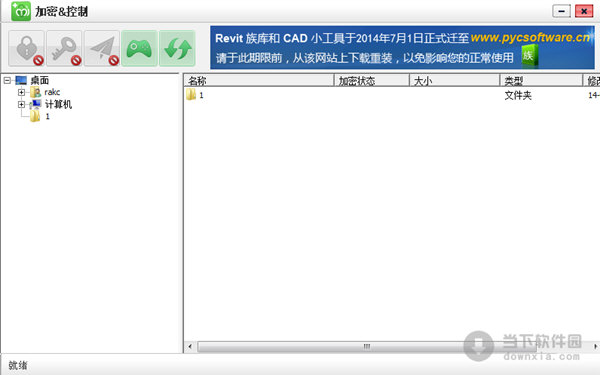
Task: Click the green refresh arrows icon
Action: [177, 49]
